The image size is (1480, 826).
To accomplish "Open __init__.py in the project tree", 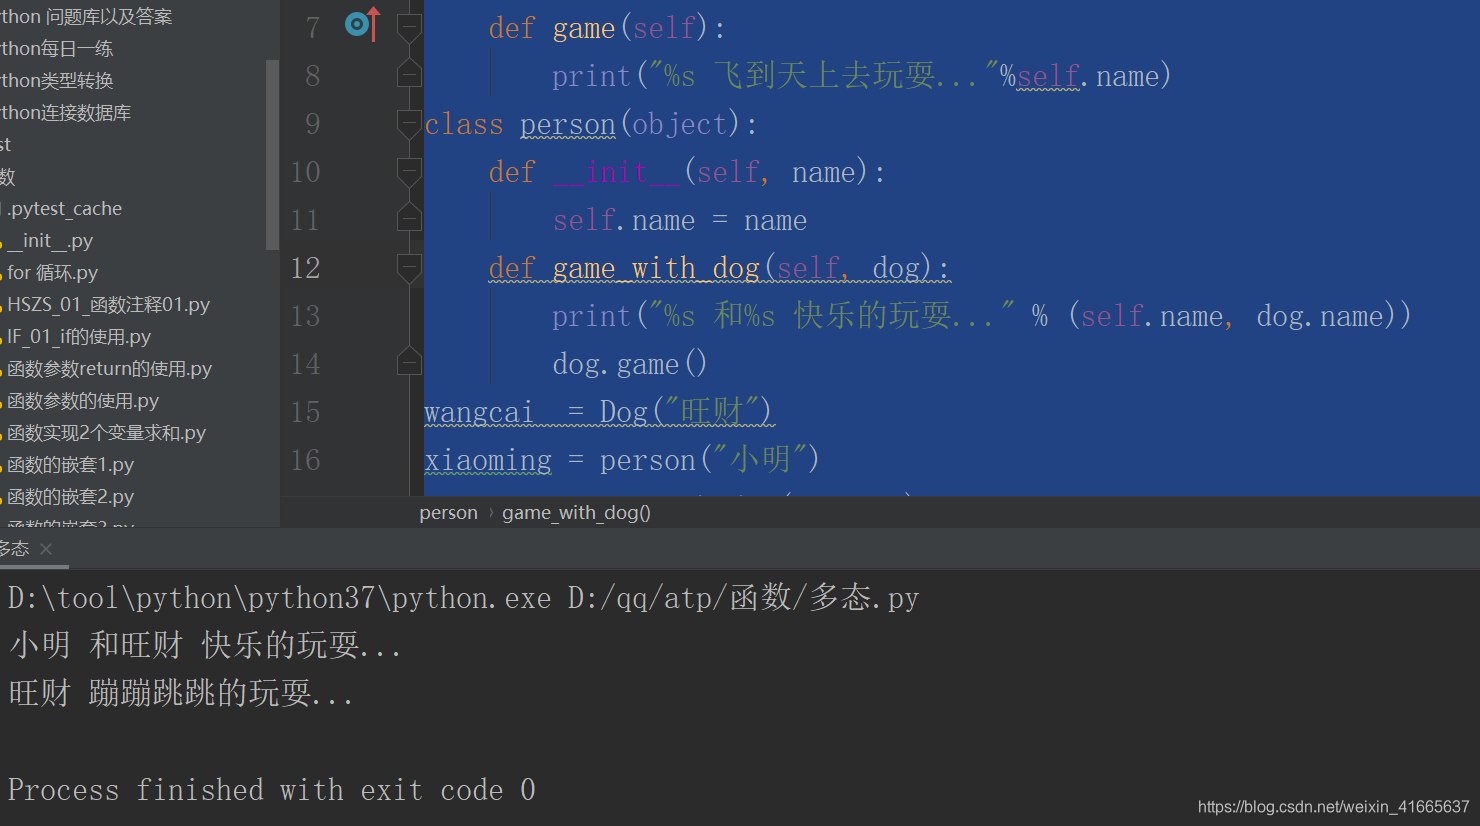I will tap(49, 241).
